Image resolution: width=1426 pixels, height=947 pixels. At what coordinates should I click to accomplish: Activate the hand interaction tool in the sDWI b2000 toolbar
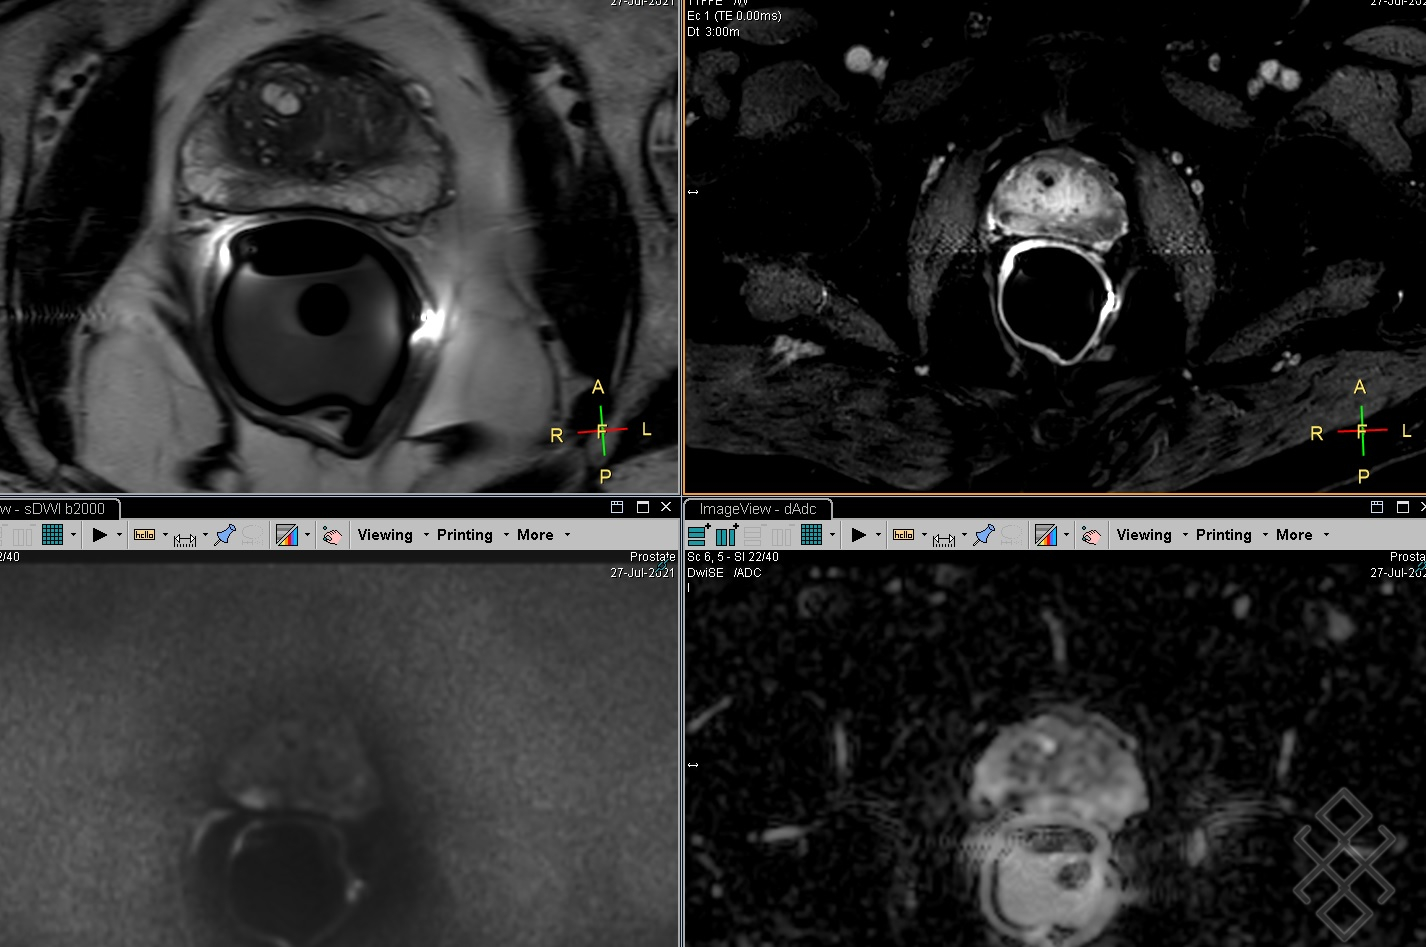point(332,535)
